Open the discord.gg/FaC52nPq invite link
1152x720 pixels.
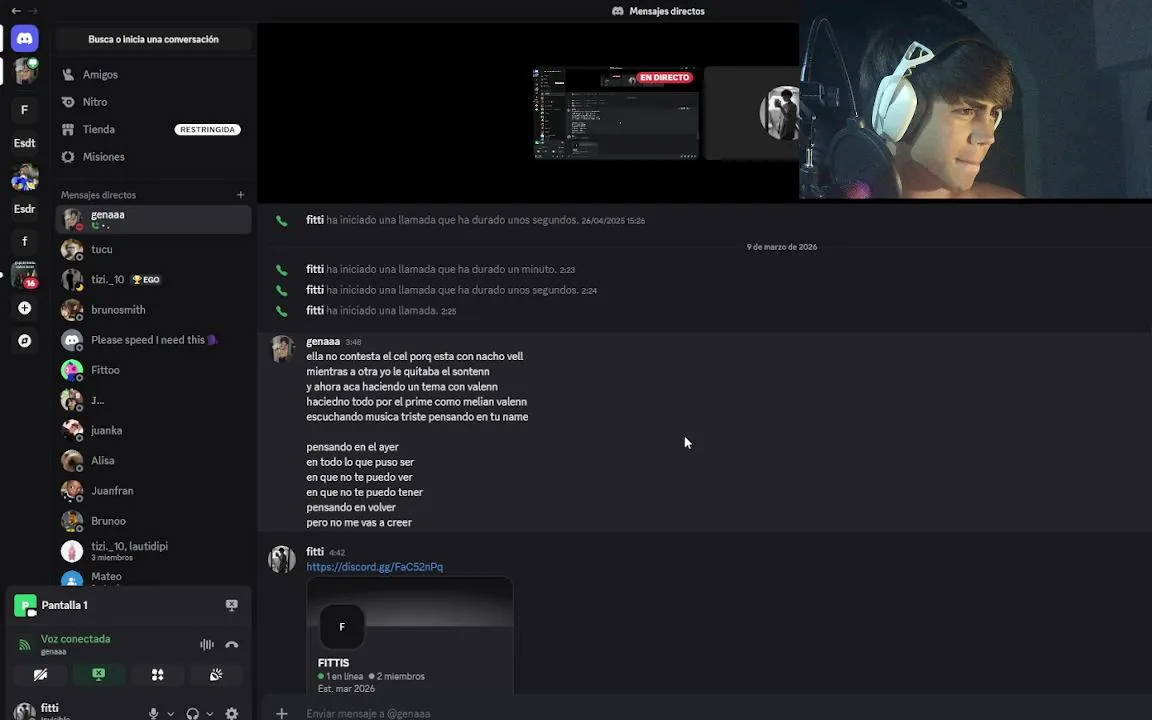pyautogui.click(x=375, y=567)
